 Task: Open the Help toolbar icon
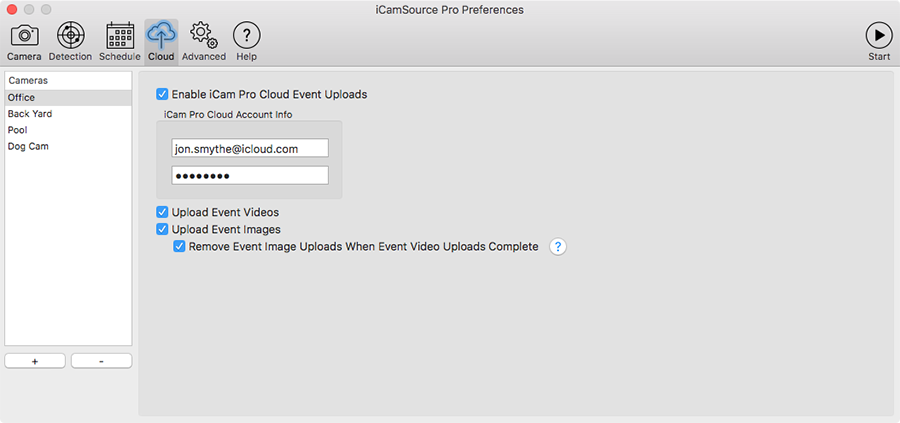coord(246,41)
